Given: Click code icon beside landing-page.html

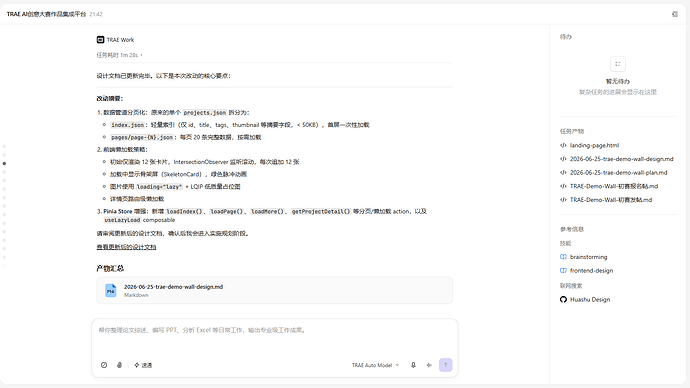Looking at the screenshot, I should pyautogui.click(x=563, y=145).
